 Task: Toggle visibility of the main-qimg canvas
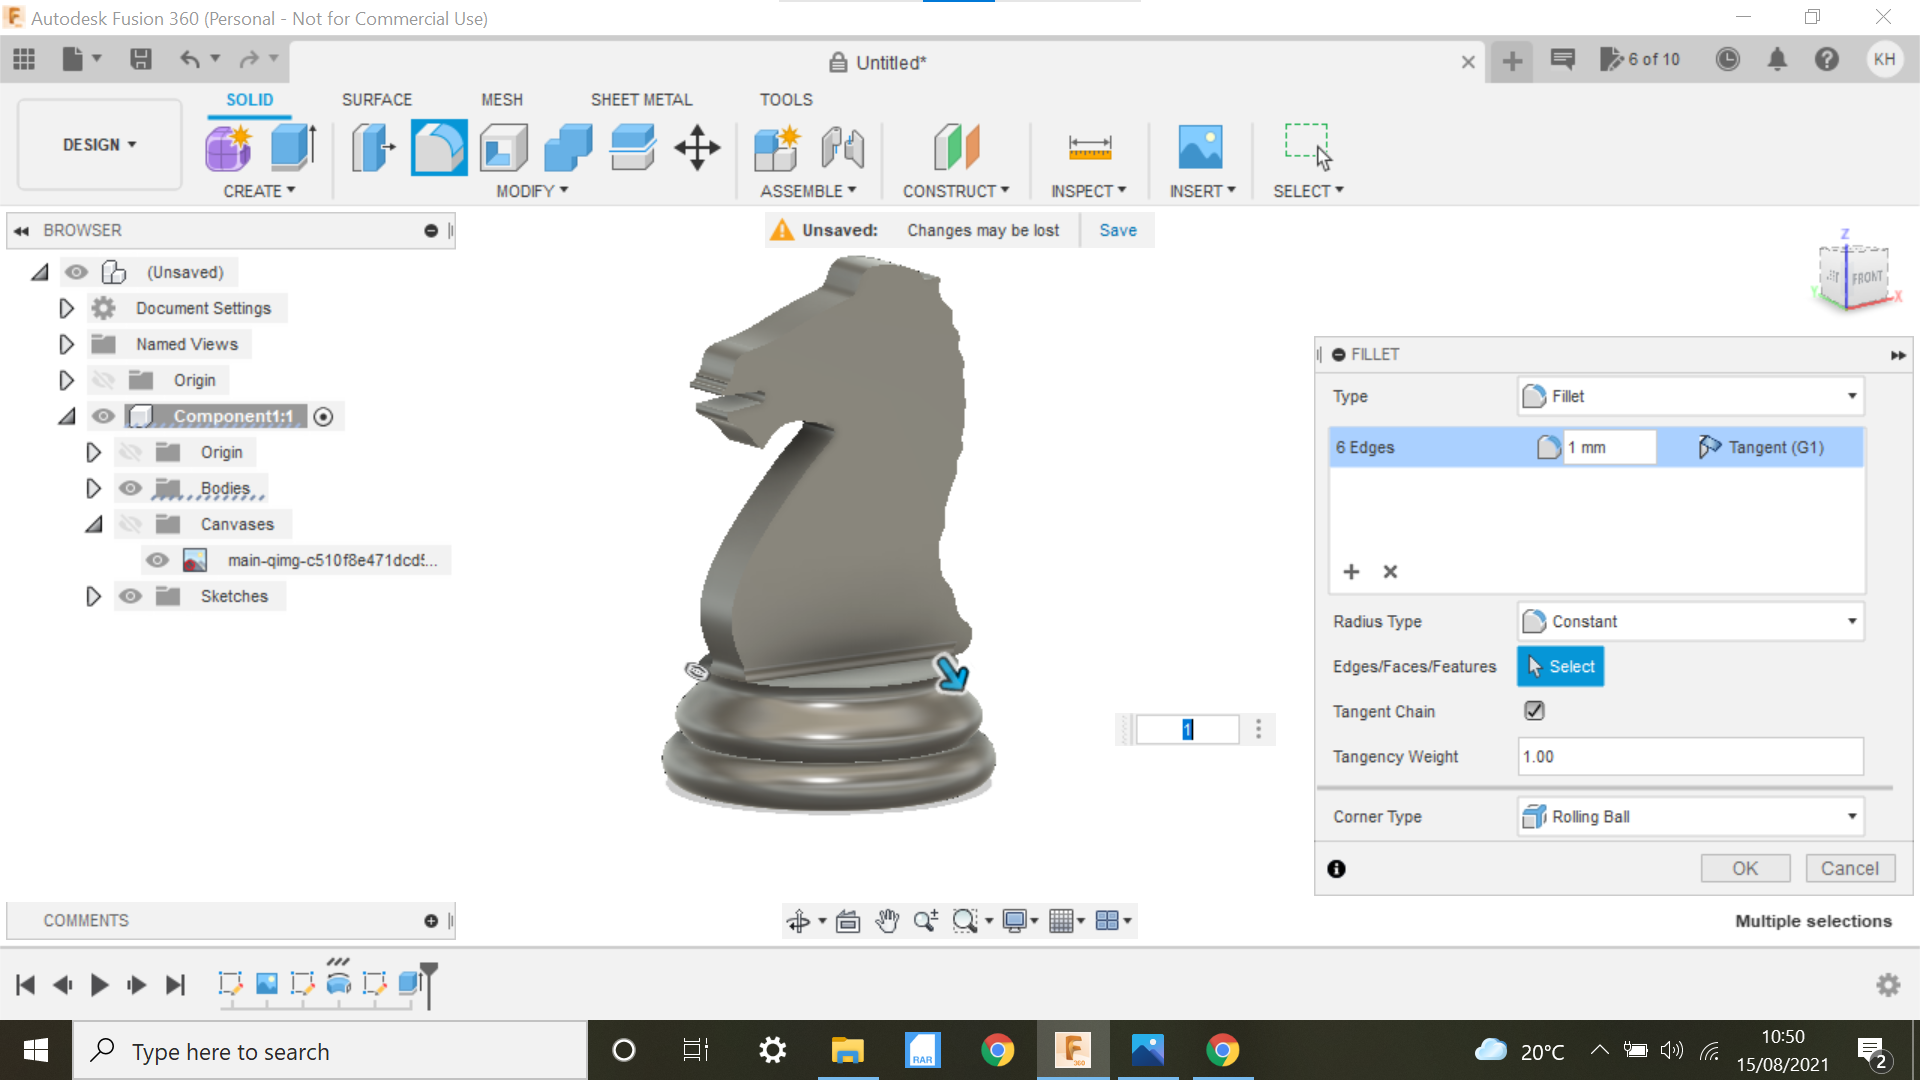point(157,560)
